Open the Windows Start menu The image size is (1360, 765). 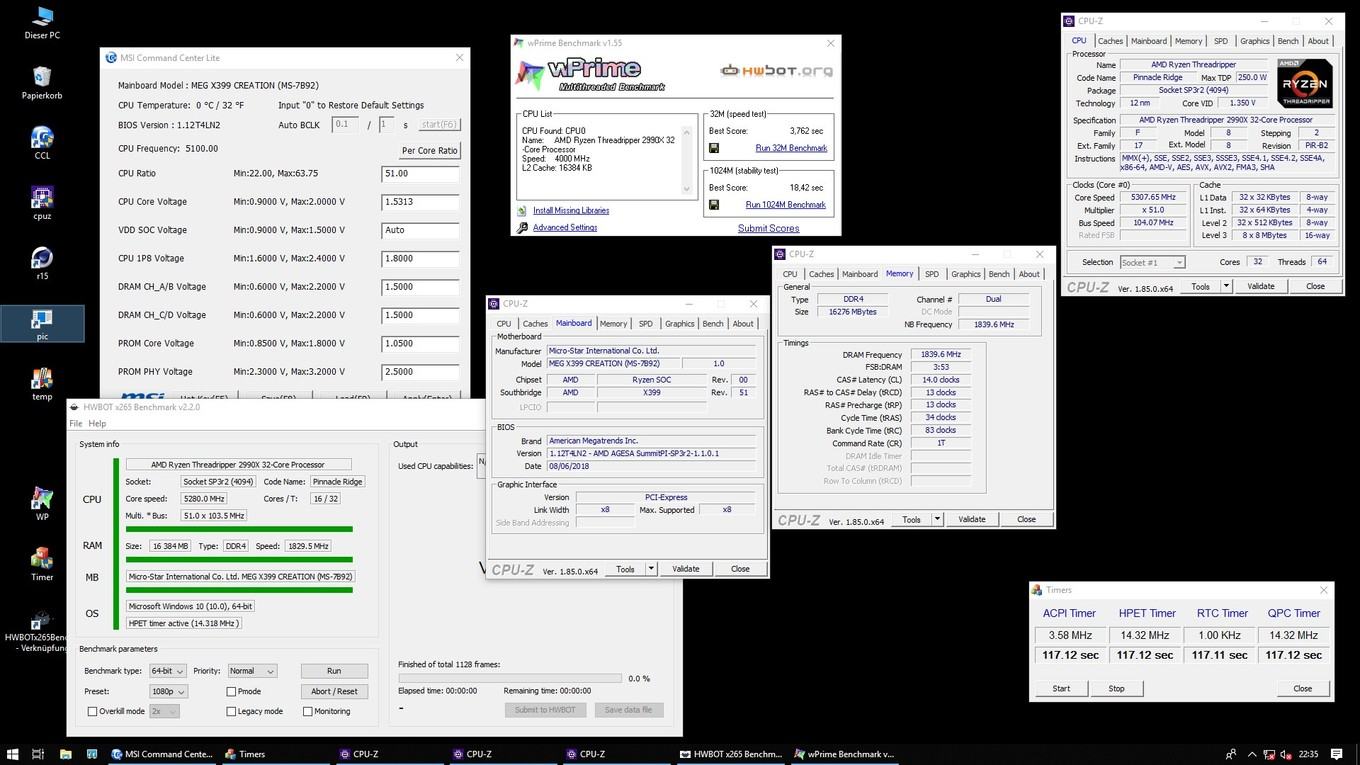click(12, 754)
